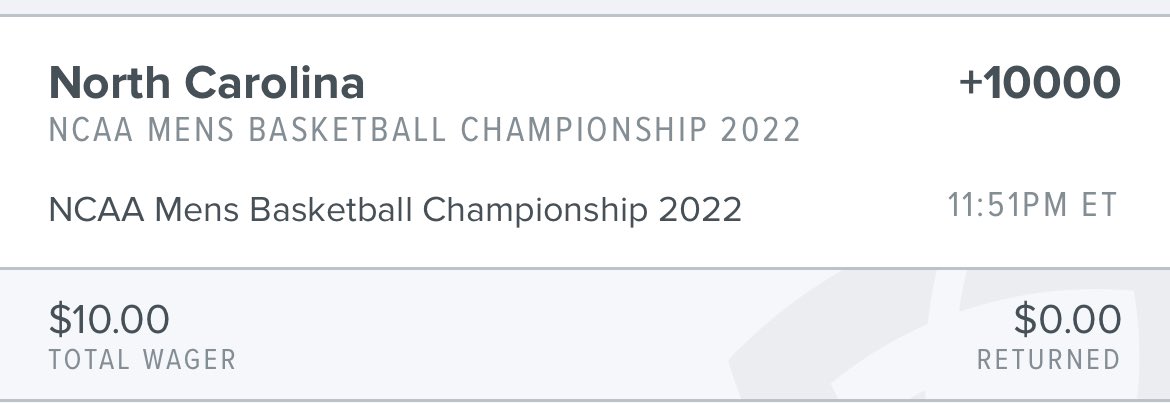Open the mixed-case NCAA Mens Basketball Championship event line
1170x403 pixels.
pos(395,210)
